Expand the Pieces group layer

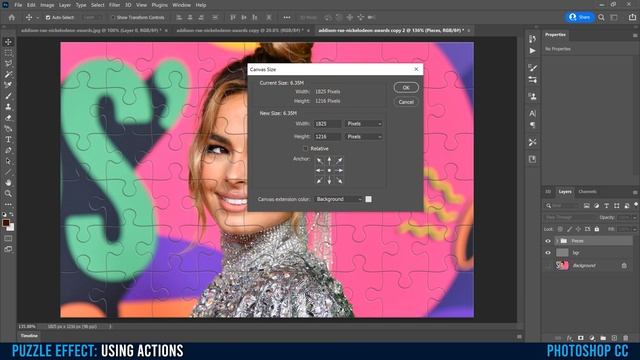(x=557, y=241)
